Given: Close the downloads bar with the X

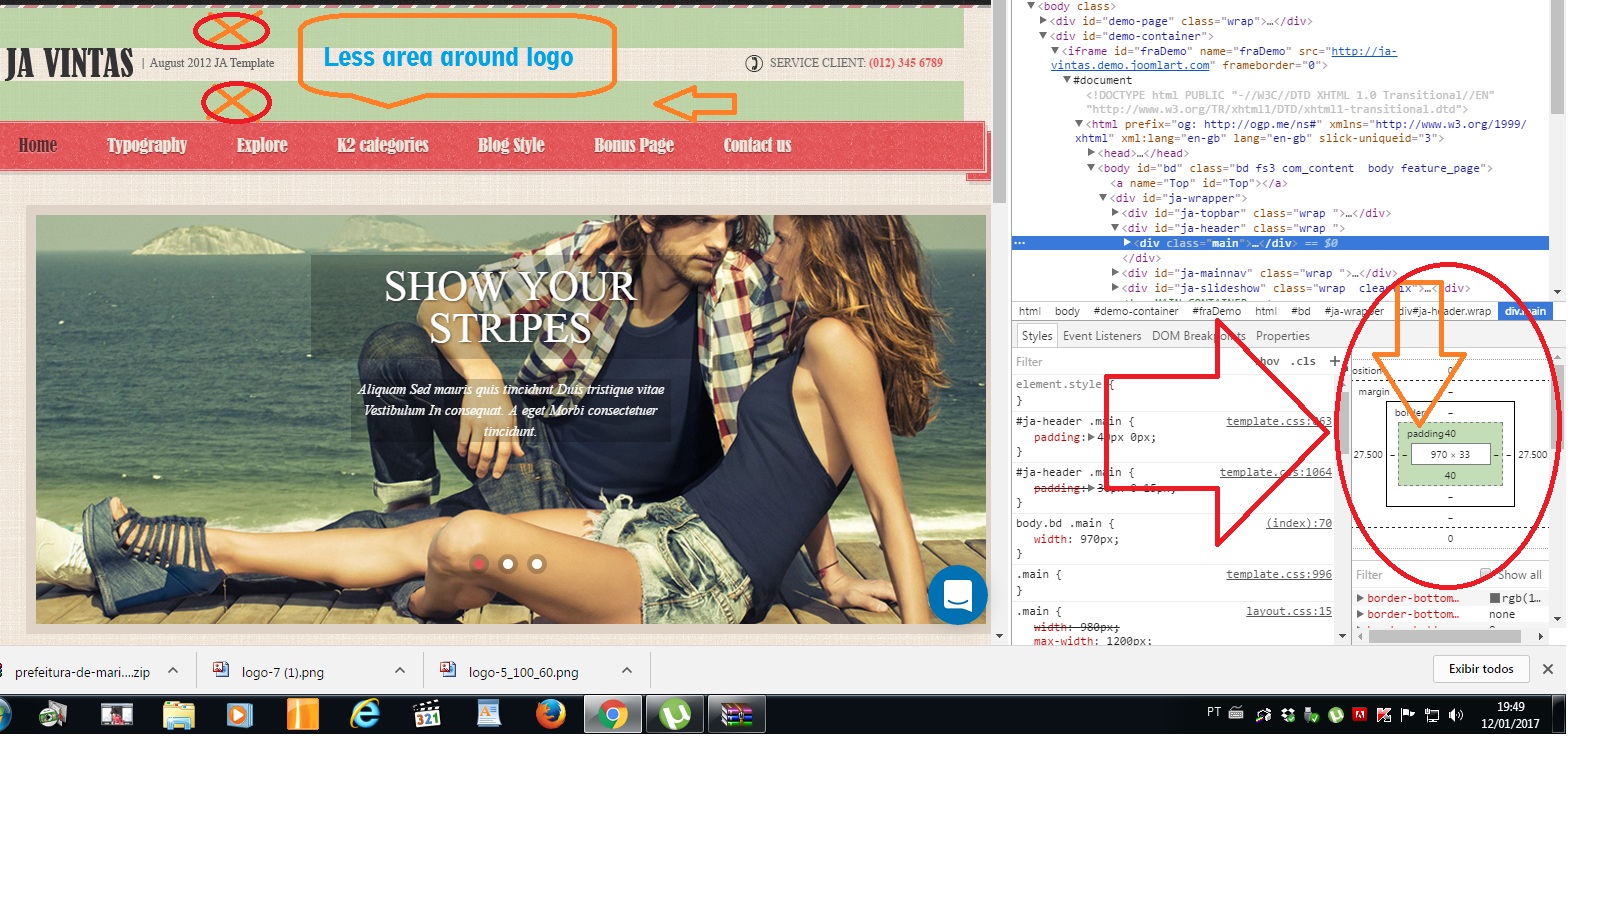Looking at the screenshot, I should (1547, 669).
